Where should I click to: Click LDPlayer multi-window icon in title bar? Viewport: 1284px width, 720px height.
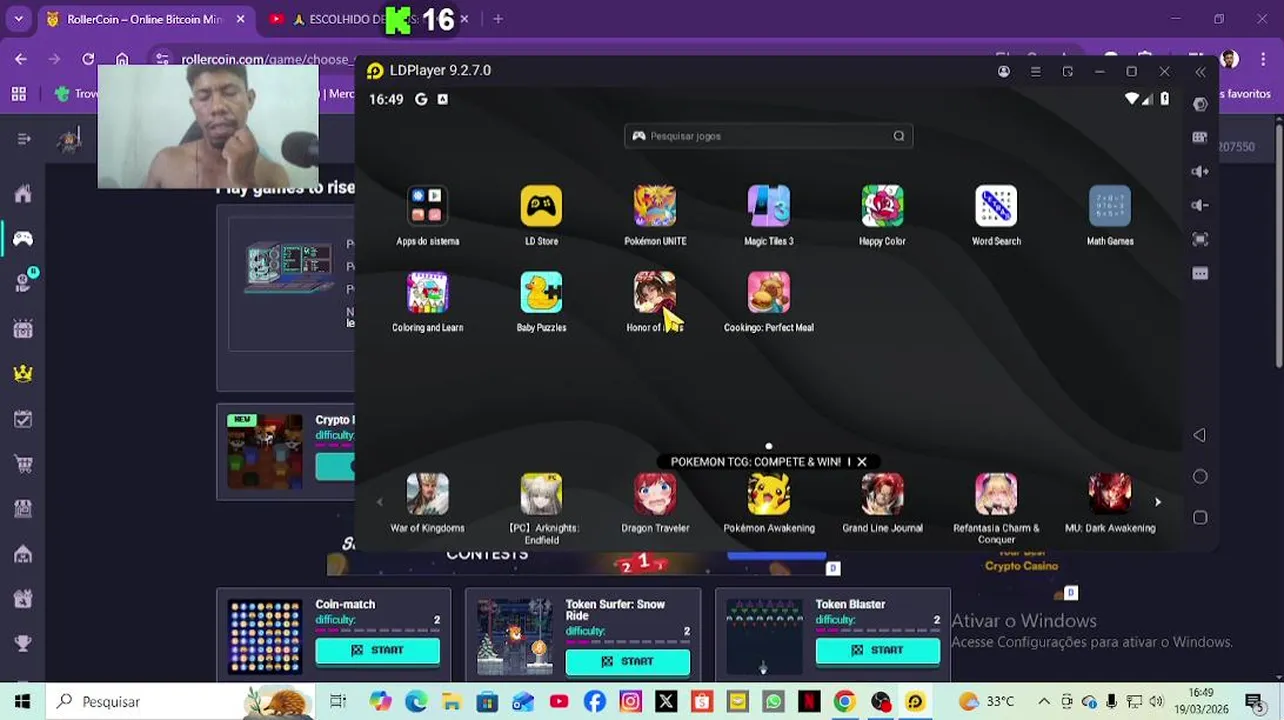coord(1067,71)
